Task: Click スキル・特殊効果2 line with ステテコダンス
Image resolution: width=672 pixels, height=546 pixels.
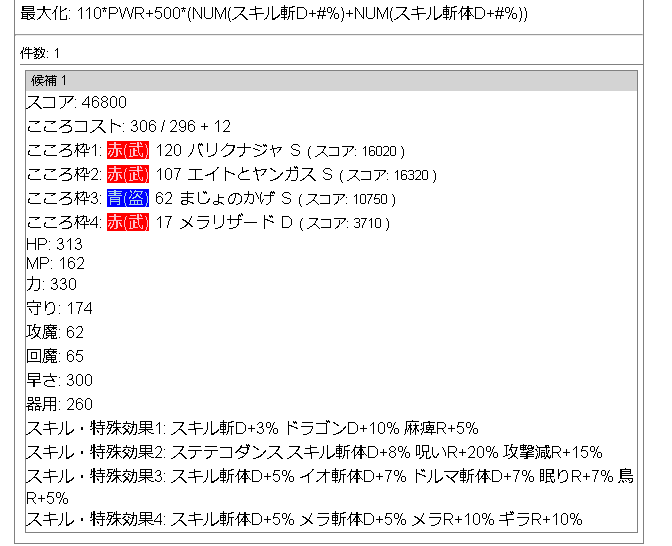Action: (x=314, y=452)
